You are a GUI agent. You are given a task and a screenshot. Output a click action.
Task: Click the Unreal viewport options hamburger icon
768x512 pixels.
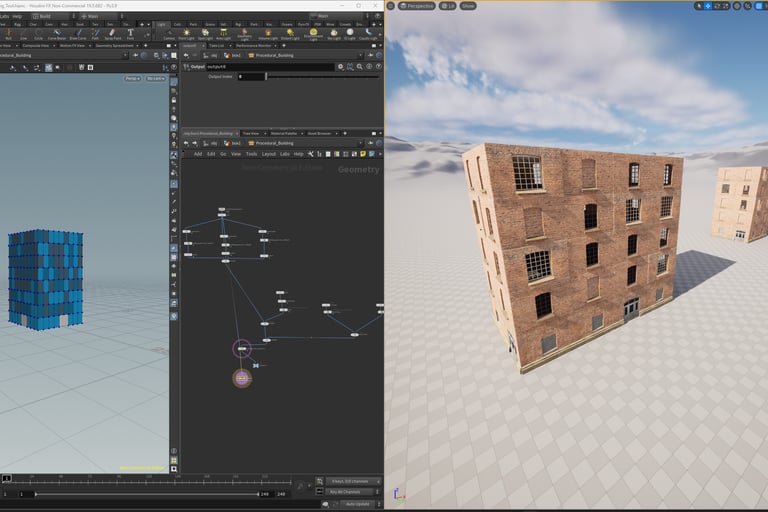(391, 6)
